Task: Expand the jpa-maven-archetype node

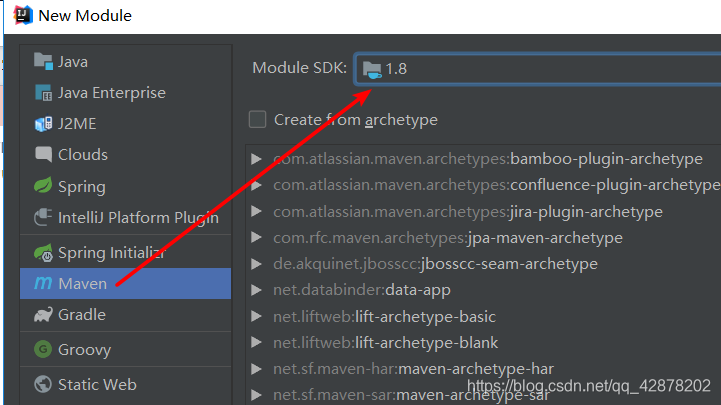Action: pos(257,238)
